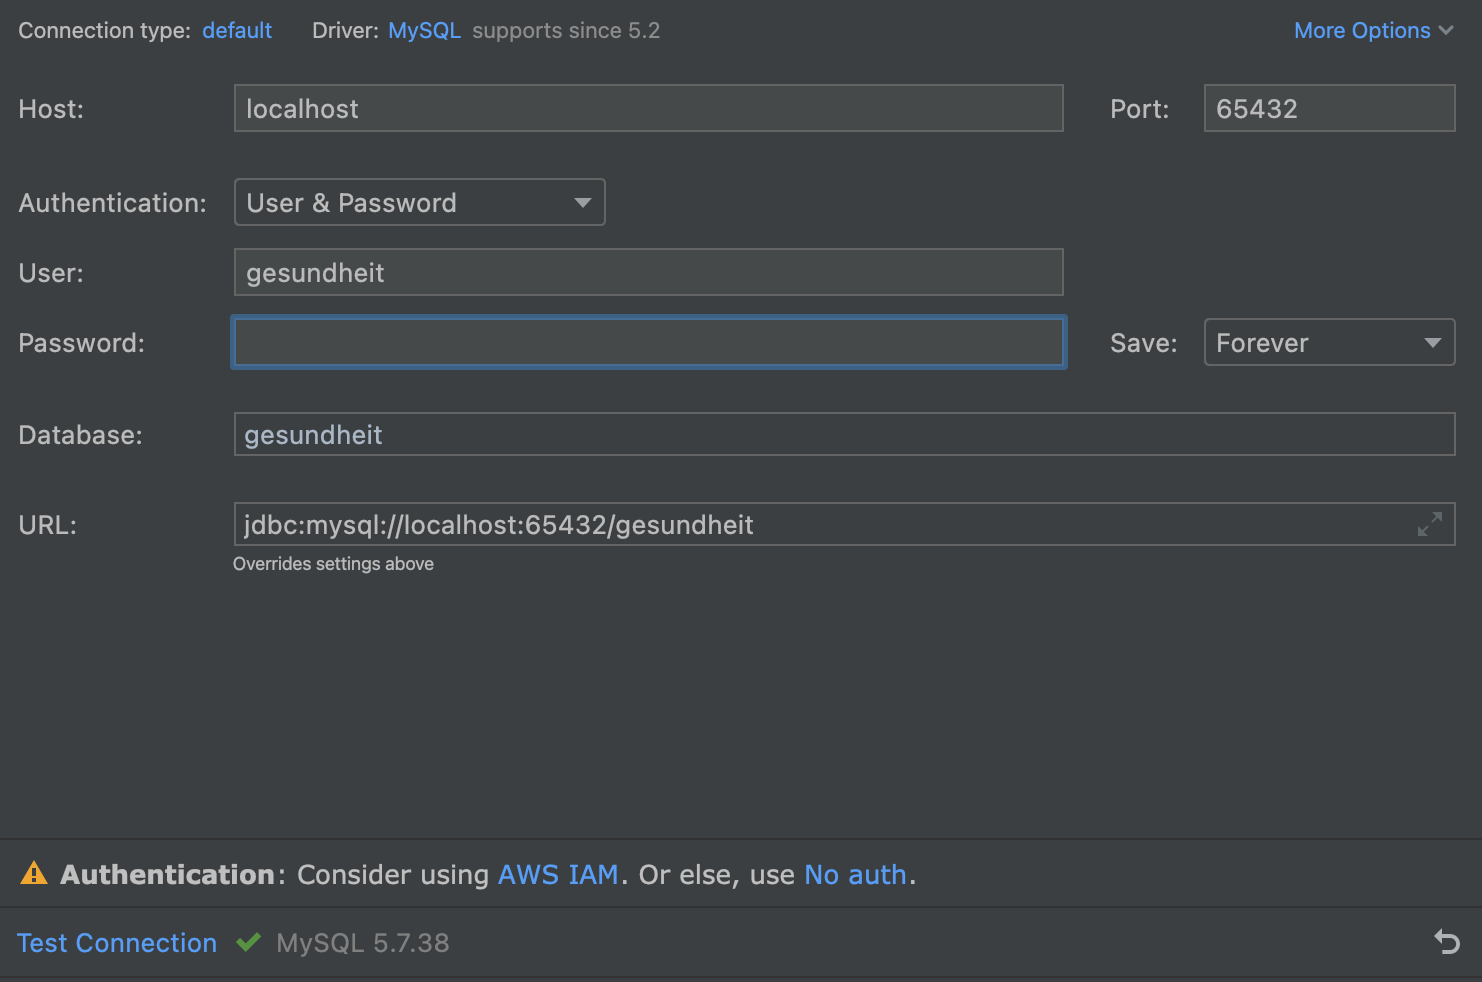Click the No auth suggestion link
1482x982 pixels.
(x=855, y=874)
